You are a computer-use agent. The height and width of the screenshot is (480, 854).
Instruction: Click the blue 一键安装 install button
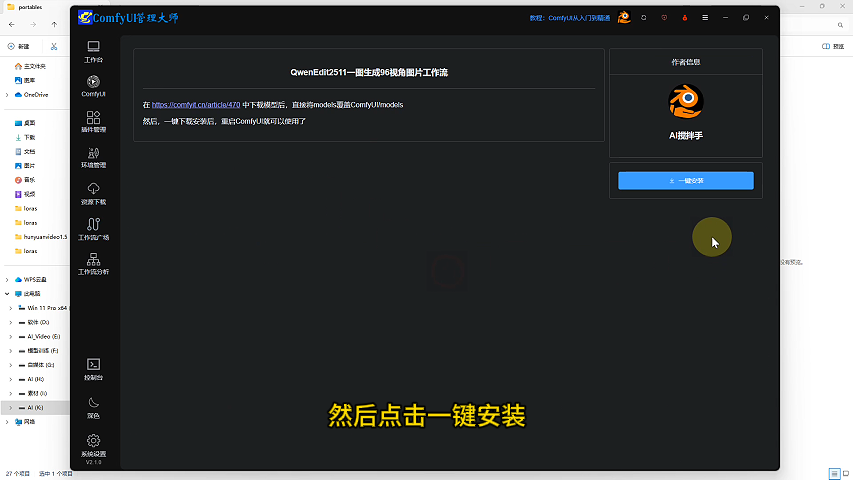point(686,180)
